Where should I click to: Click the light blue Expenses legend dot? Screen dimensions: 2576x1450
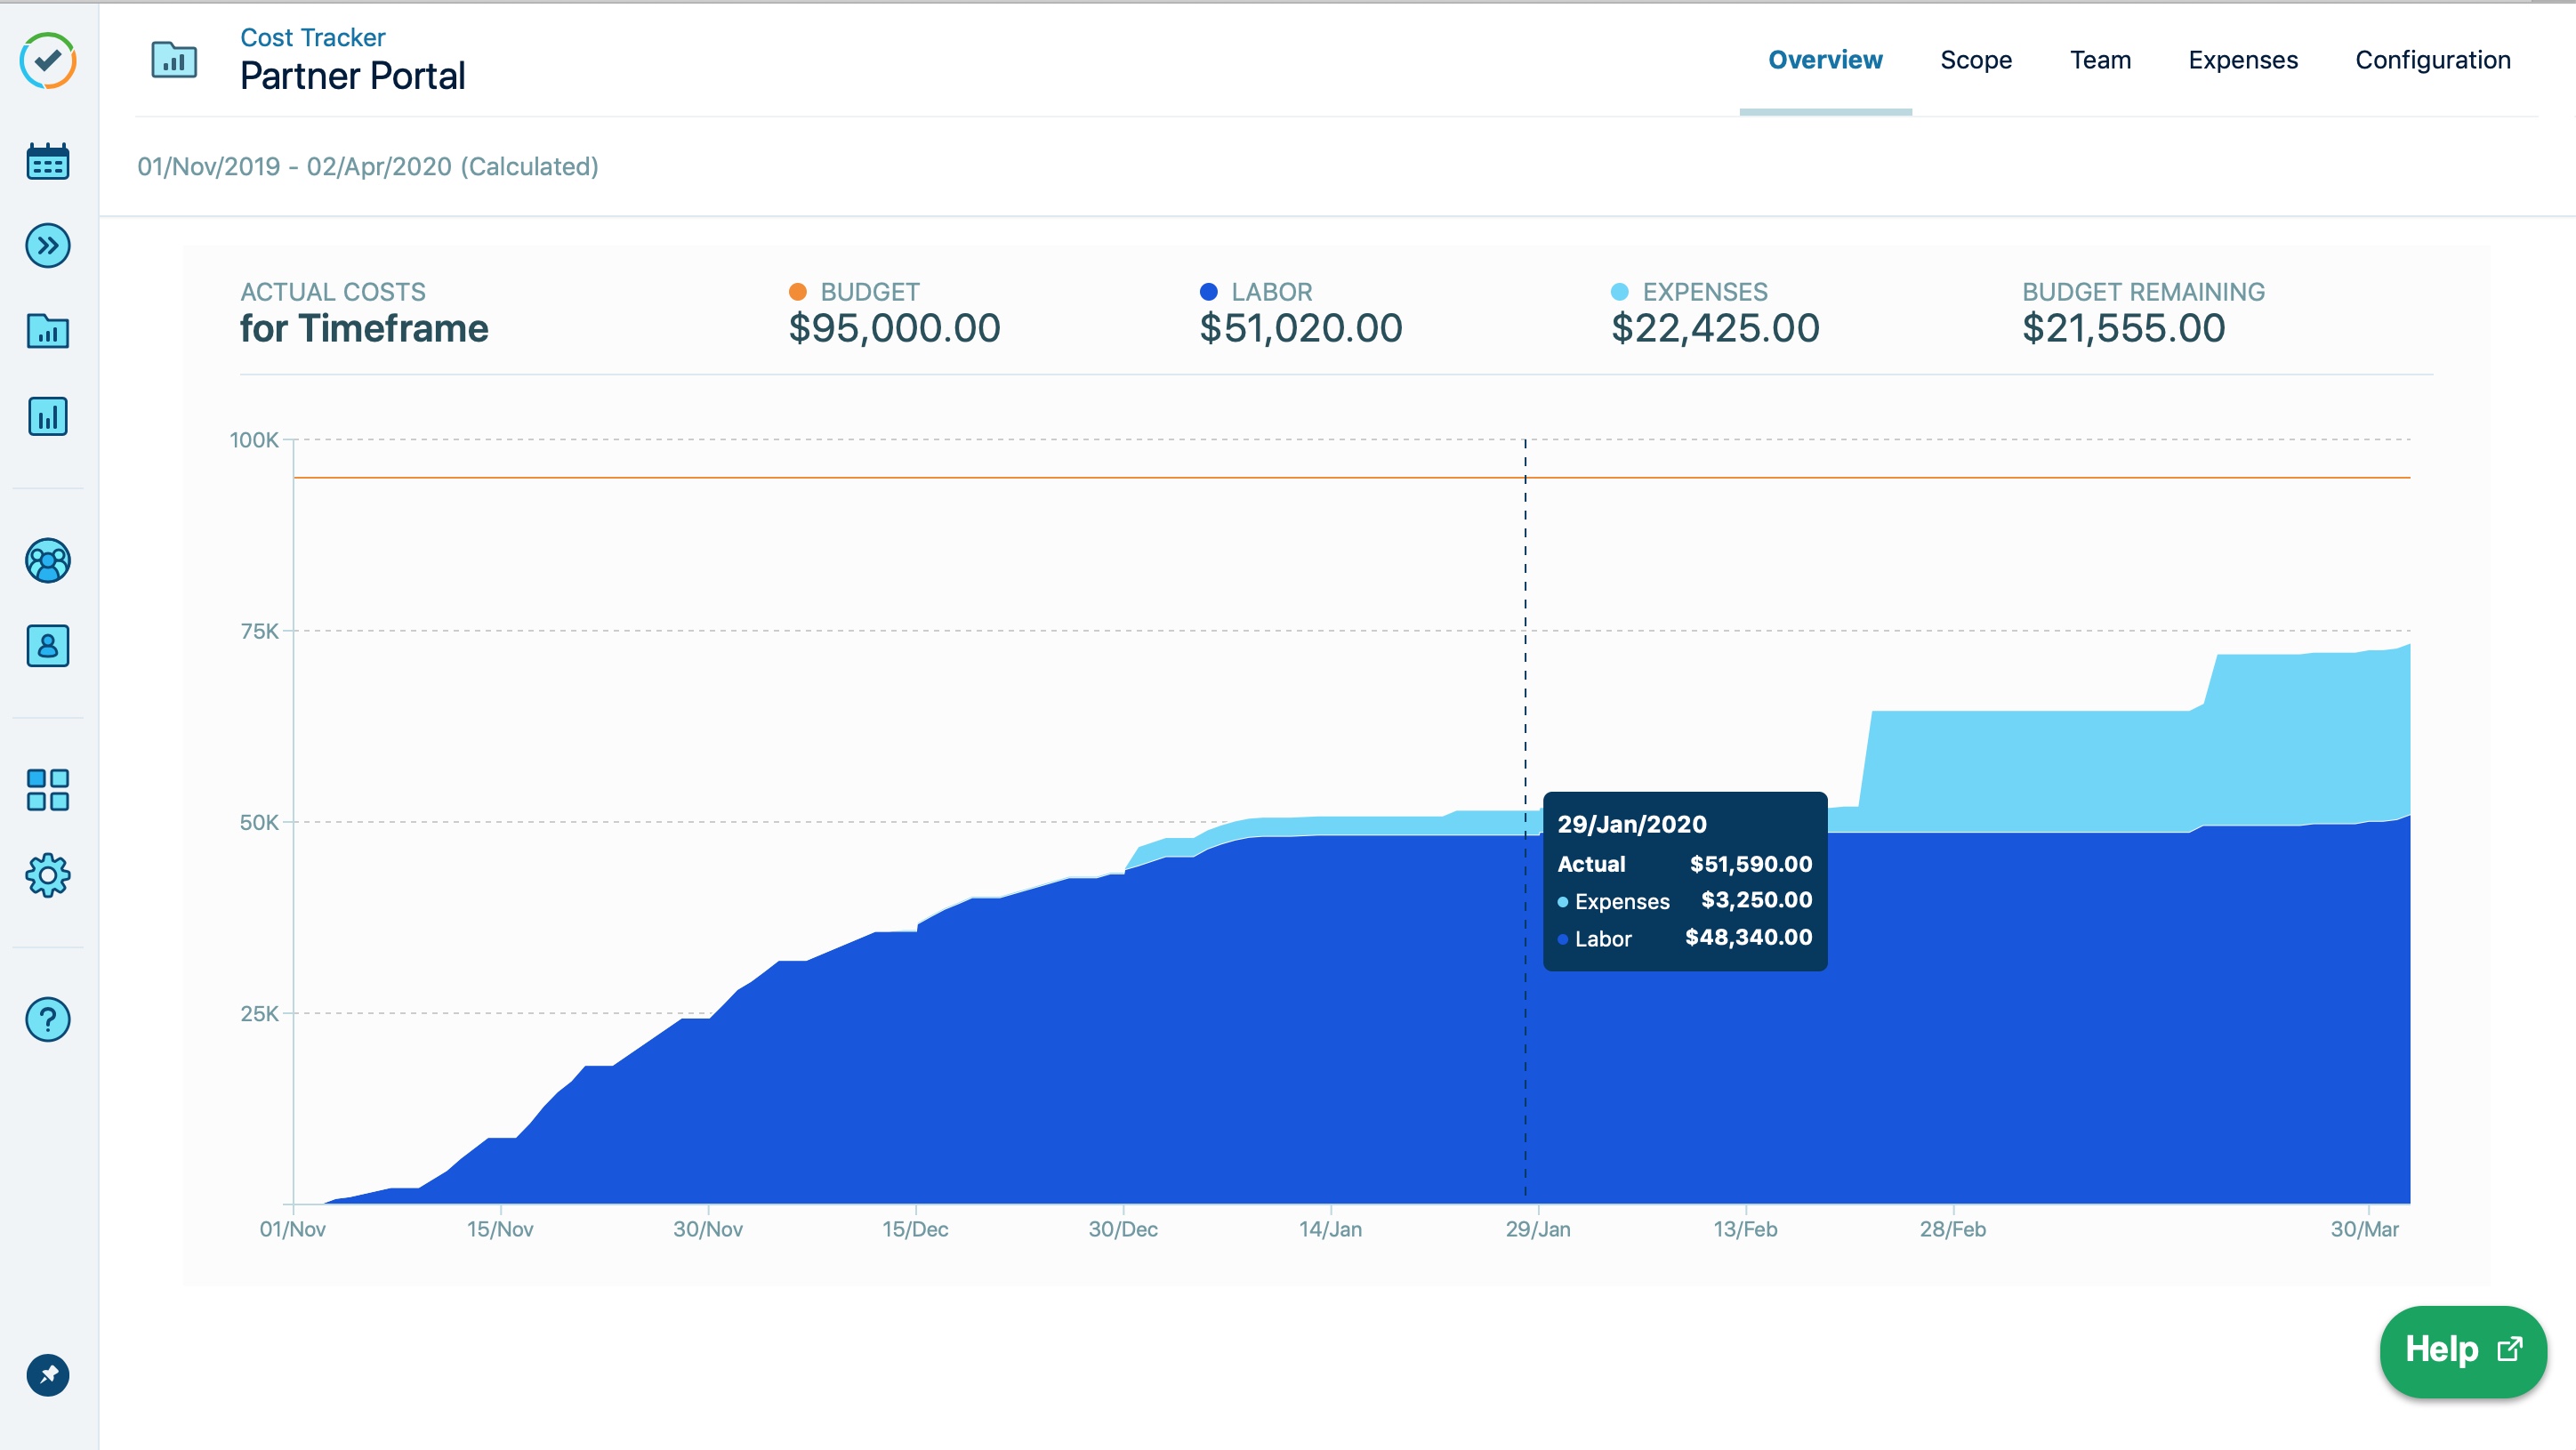point(1620,292)
